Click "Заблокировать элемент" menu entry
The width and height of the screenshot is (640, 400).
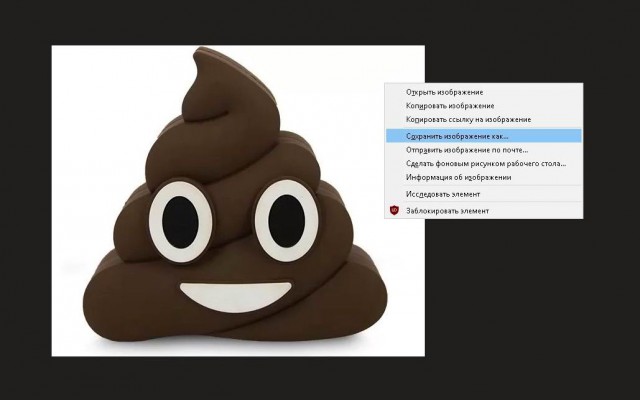[483, 211]
